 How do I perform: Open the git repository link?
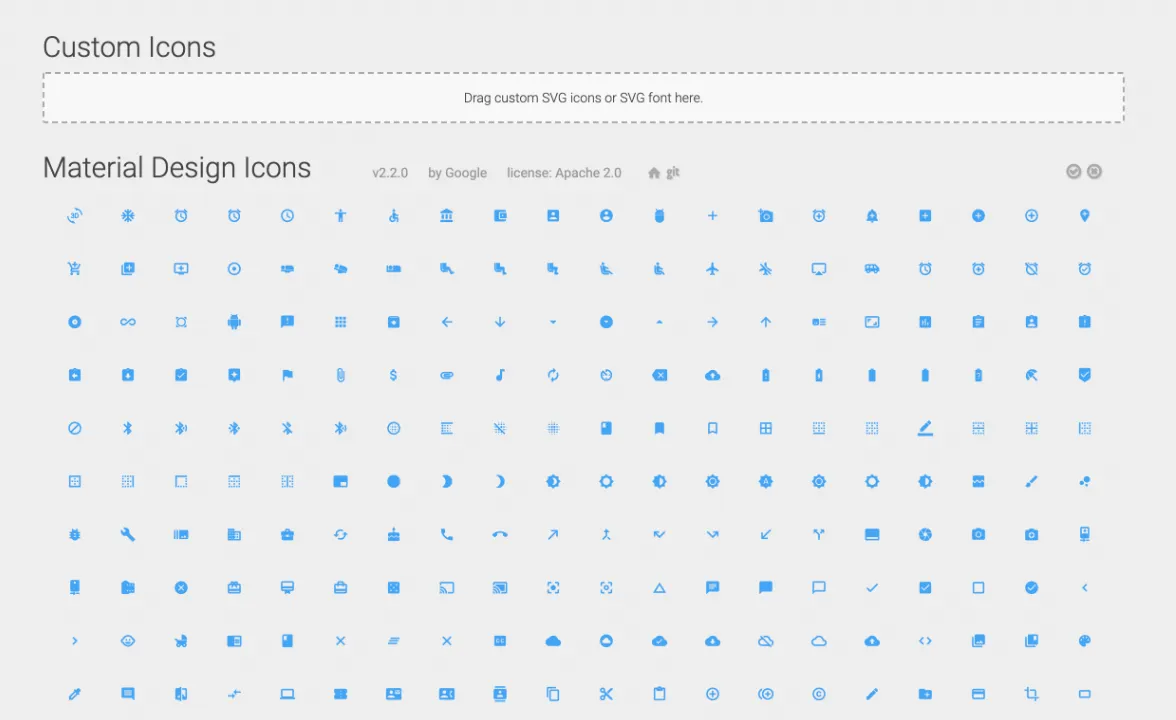[x=673, y=172]
